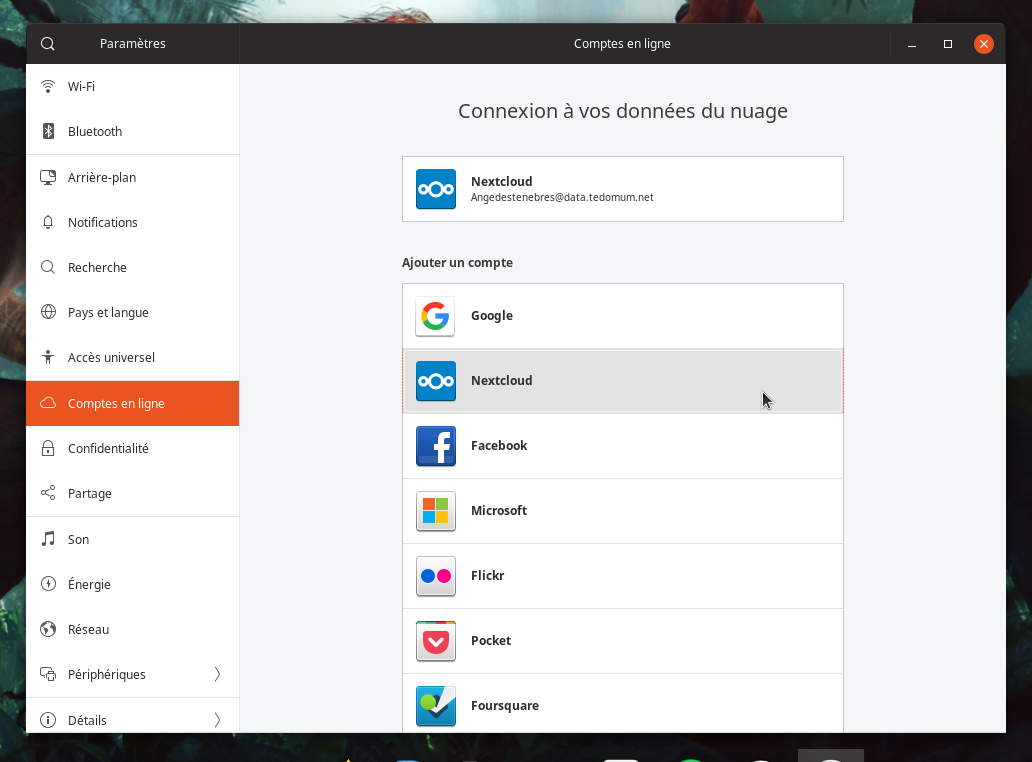The height and width of the screenshot is (762, 1032).
Task: Open the Notifications settings panel
Action: 103,223
